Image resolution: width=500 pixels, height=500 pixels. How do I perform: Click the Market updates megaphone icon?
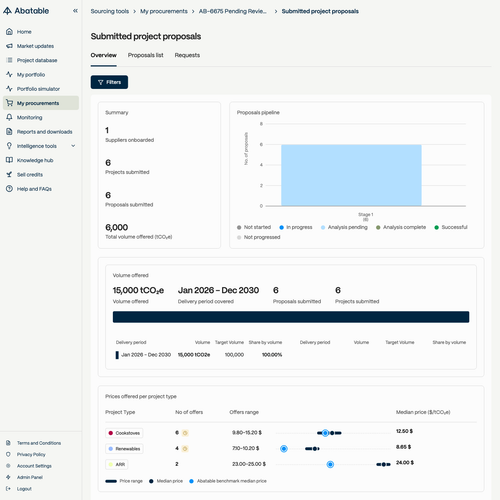9,46
